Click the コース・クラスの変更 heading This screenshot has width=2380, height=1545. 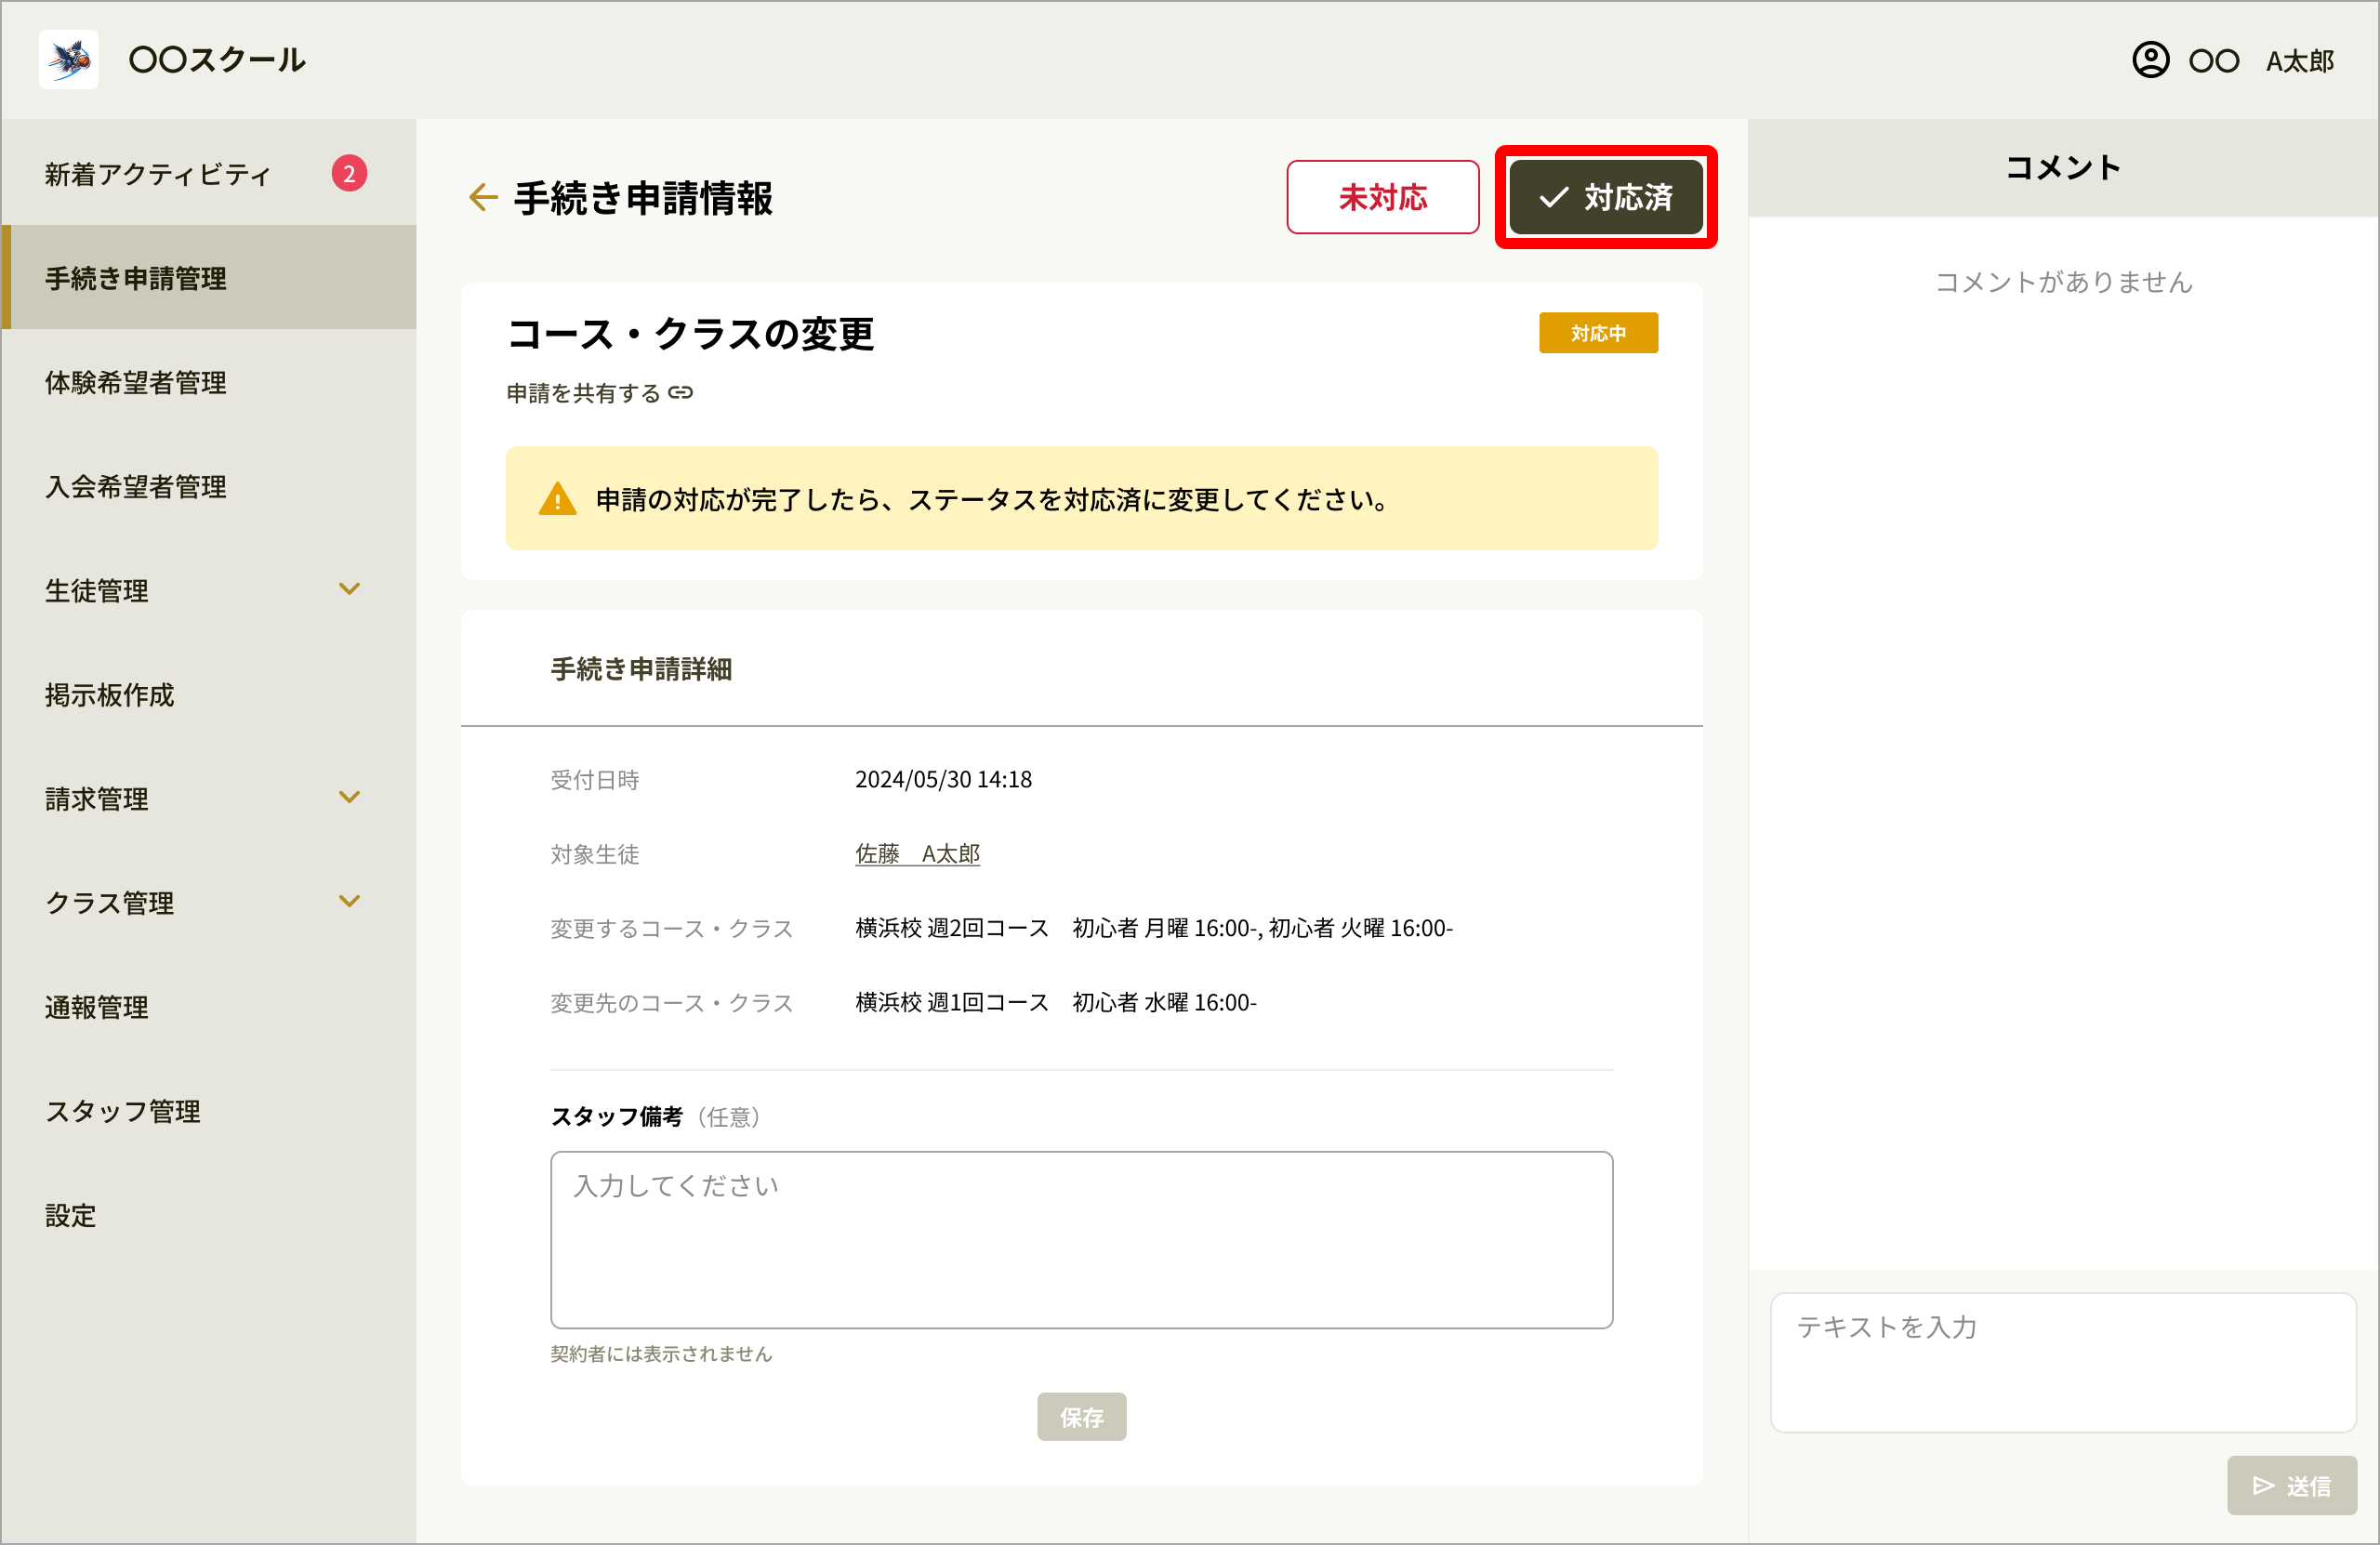click(690, 333)
